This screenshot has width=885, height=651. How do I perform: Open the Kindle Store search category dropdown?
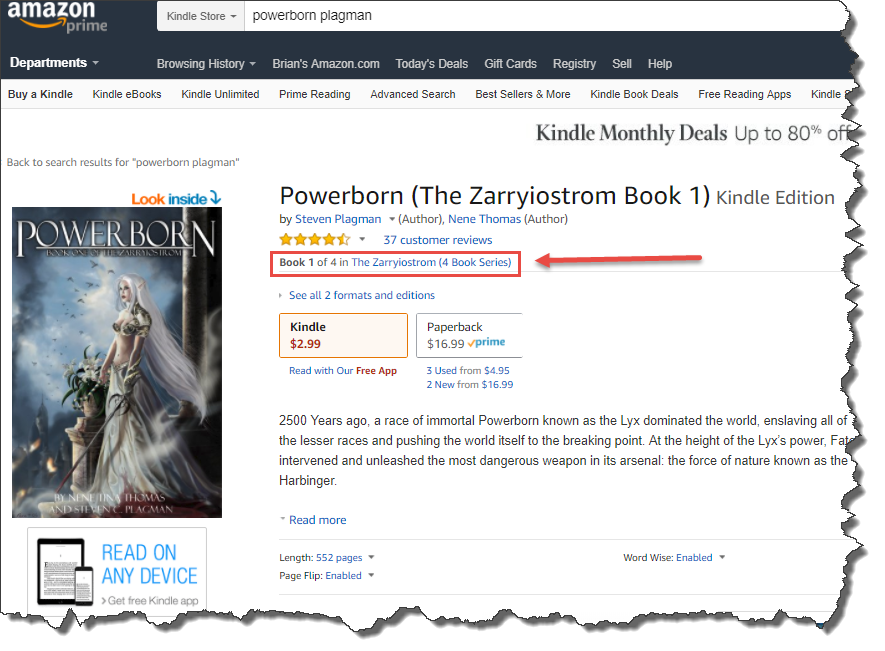point(201,16)
